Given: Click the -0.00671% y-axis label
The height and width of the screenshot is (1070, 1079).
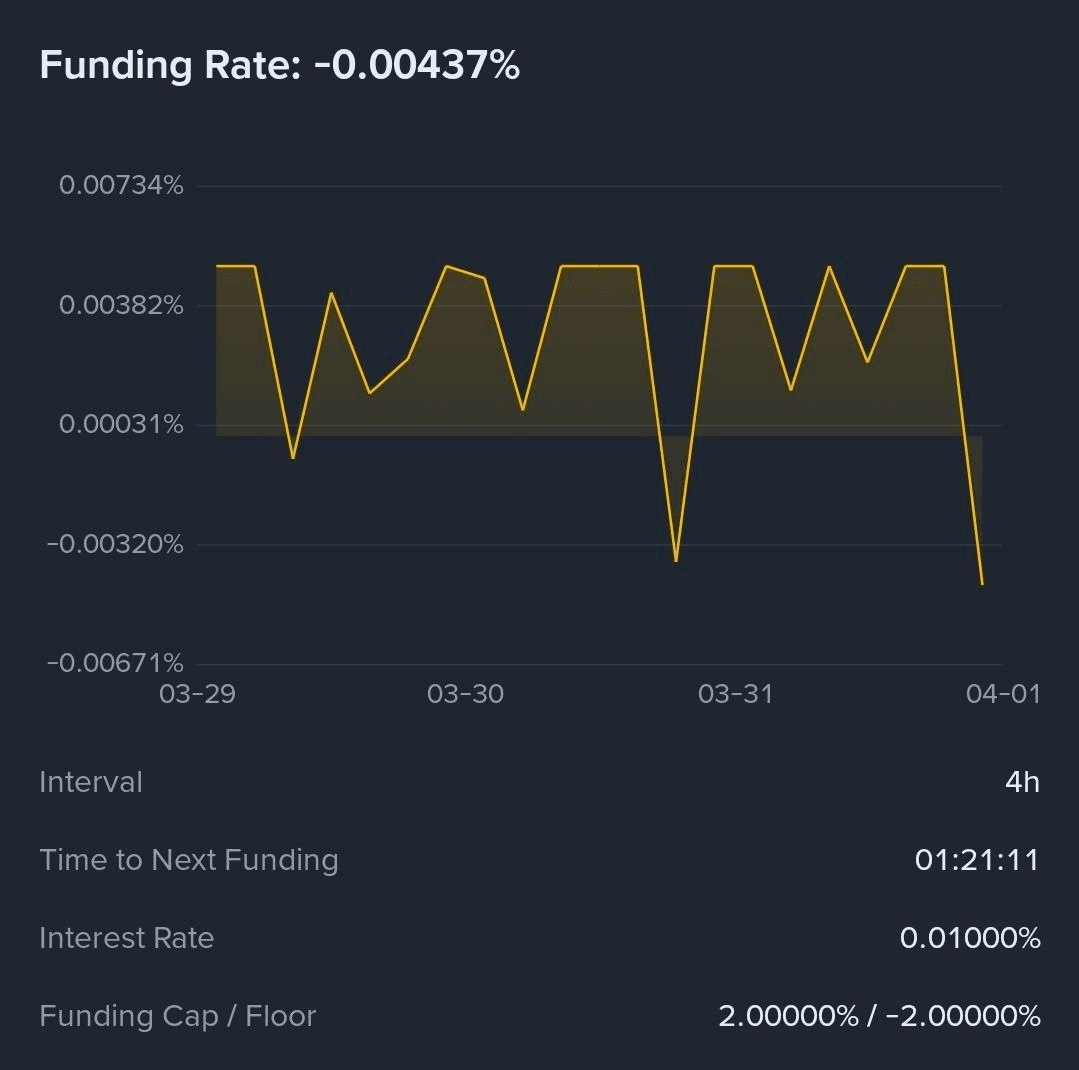Looking at the screenshot, I should tap(115, 663).
